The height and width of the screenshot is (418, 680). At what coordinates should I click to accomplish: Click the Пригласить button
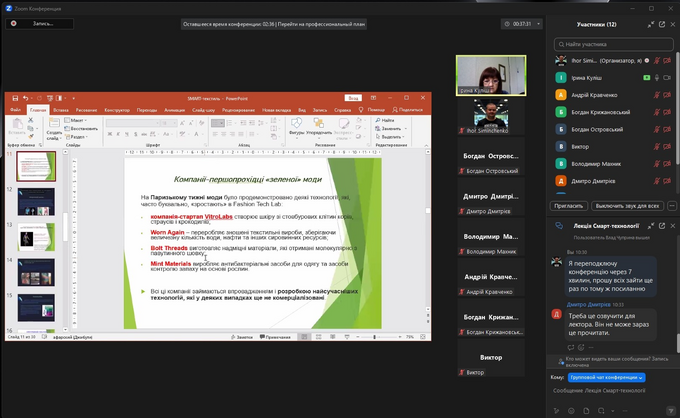569,204
